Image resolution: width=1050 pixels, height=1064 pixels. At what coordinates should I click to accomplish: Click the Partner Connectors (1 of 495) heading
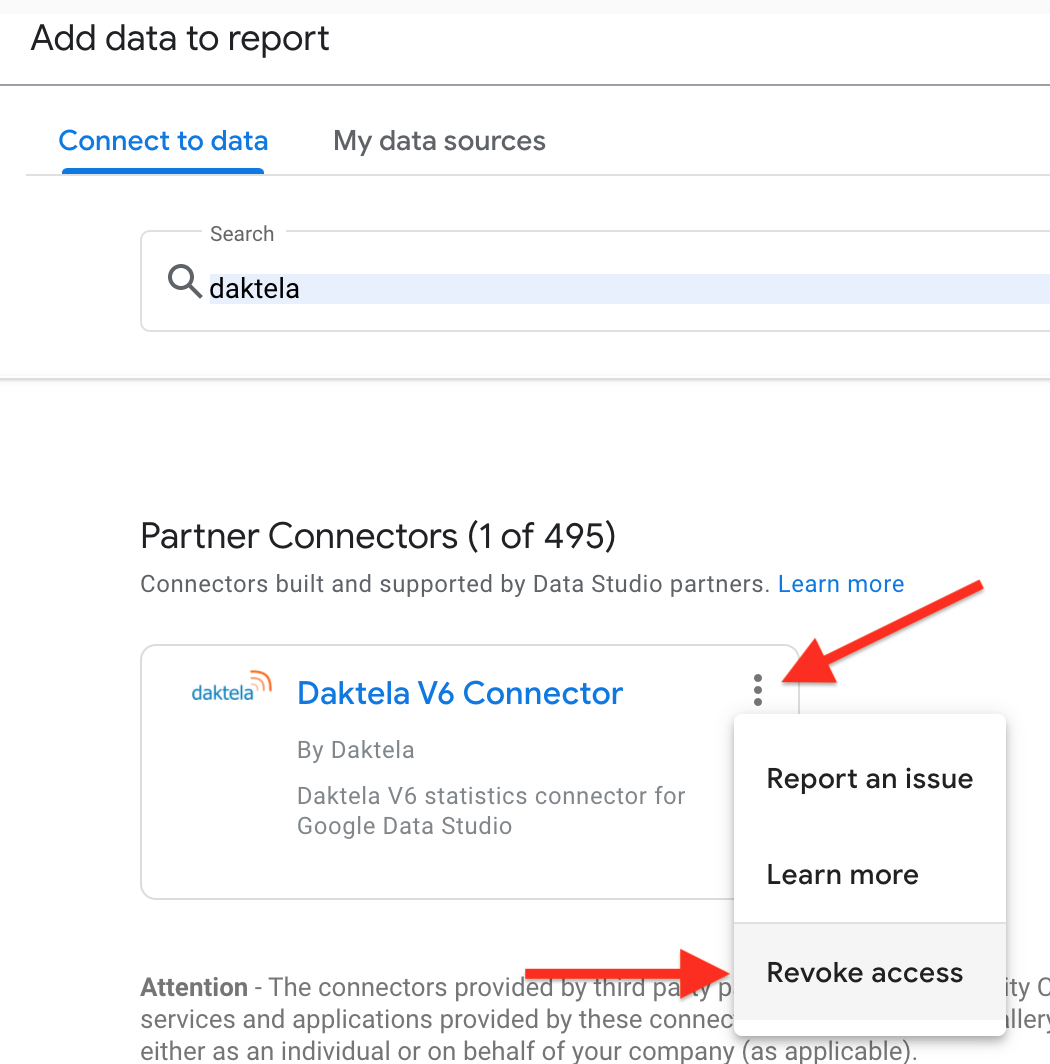point(378,535)
